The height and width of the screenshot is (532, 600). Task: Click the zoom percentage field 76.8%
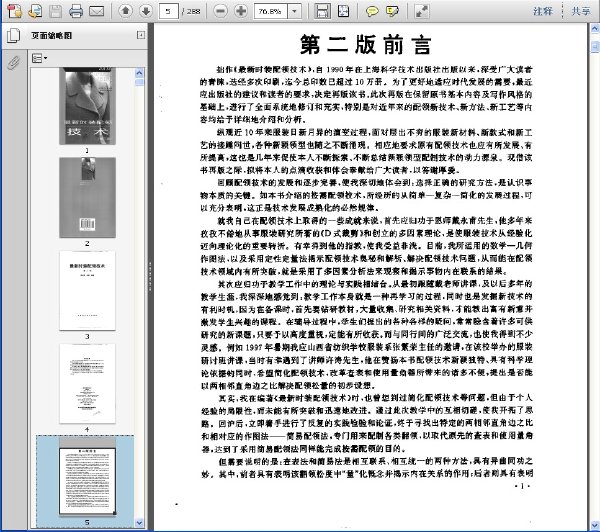pos(271,11)
